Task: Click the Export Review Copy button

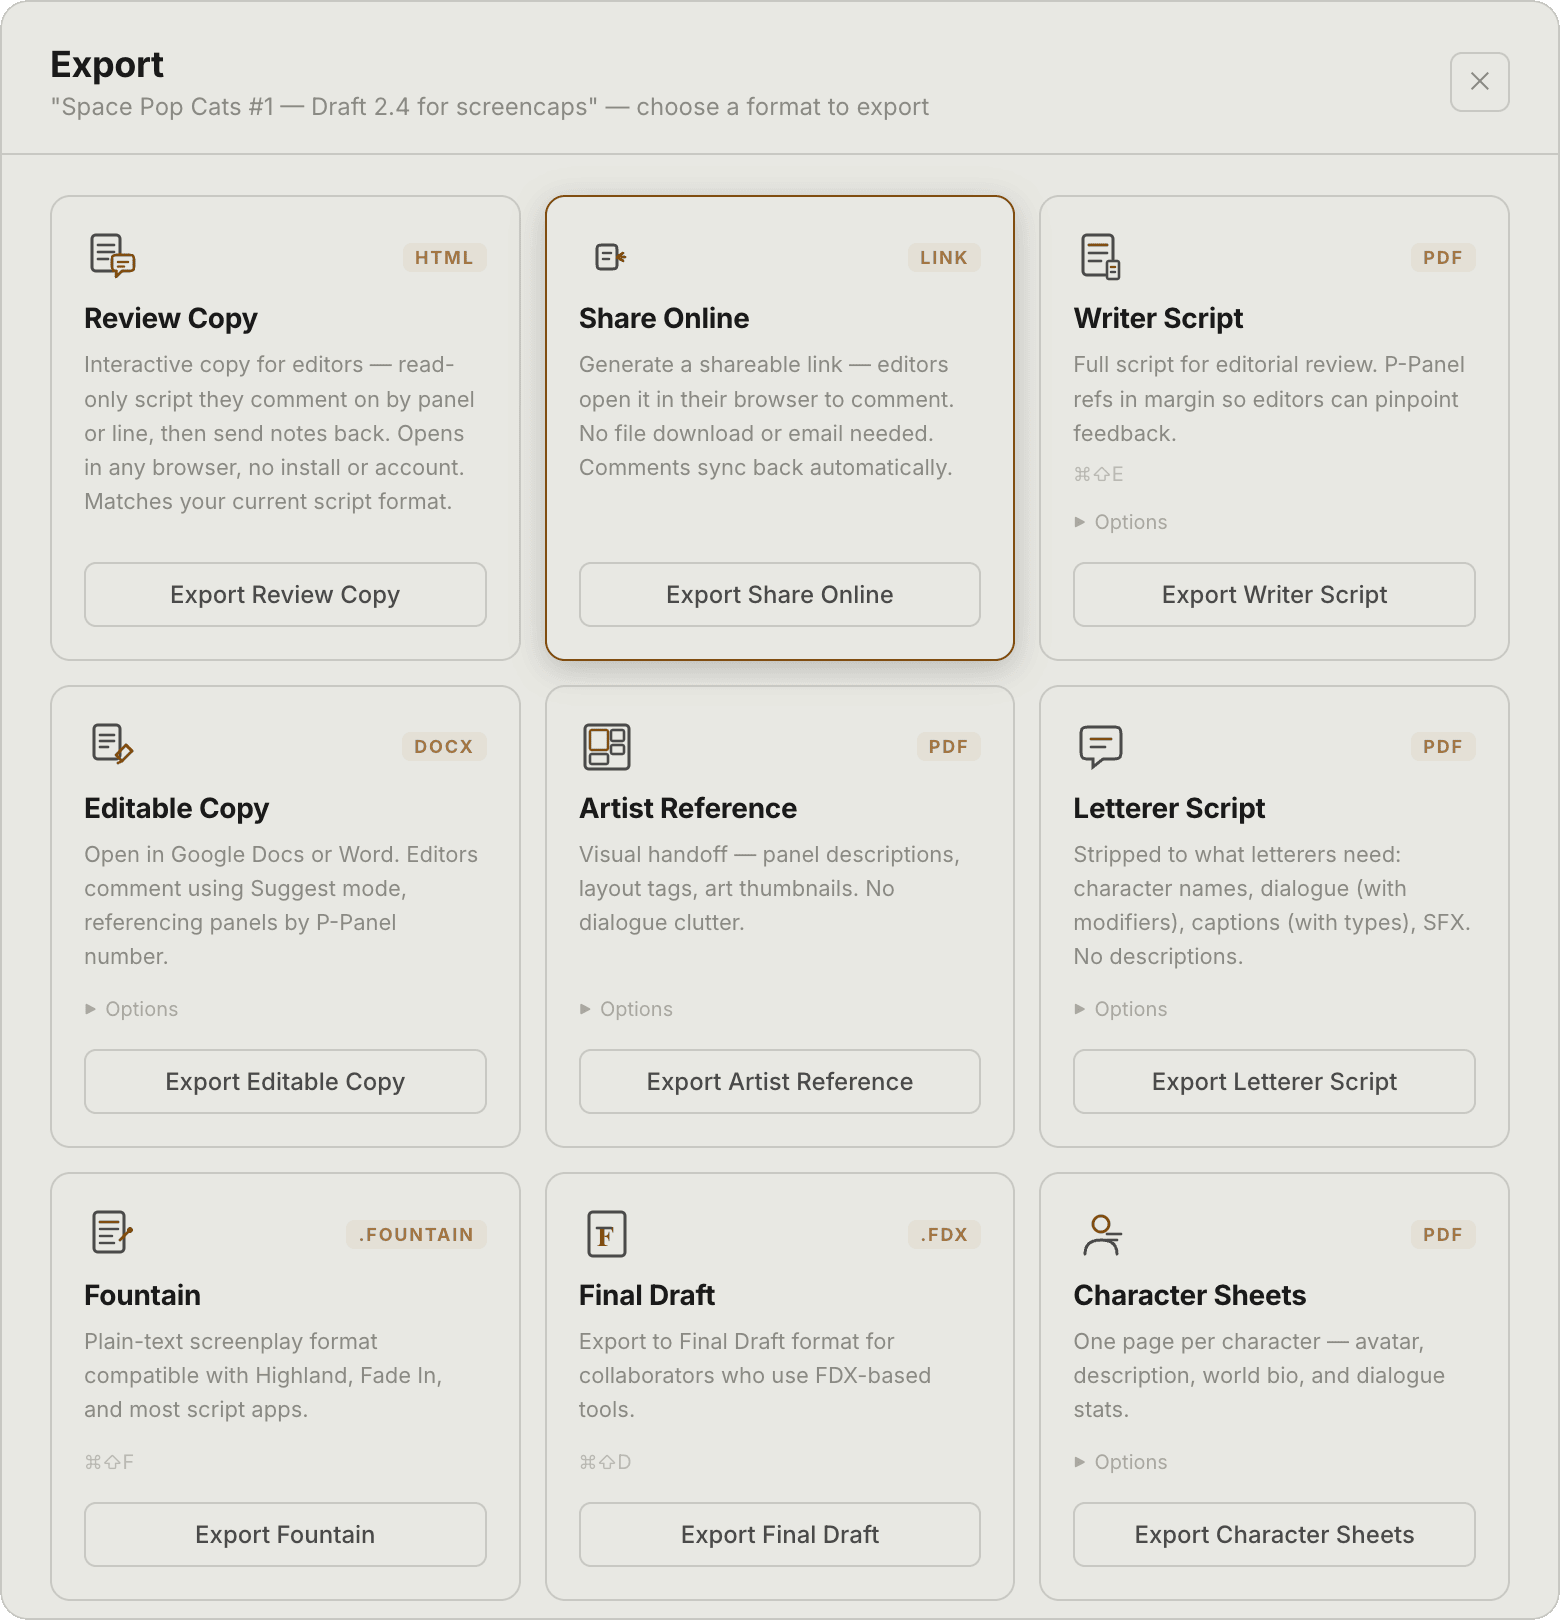Action: point(285,595)
